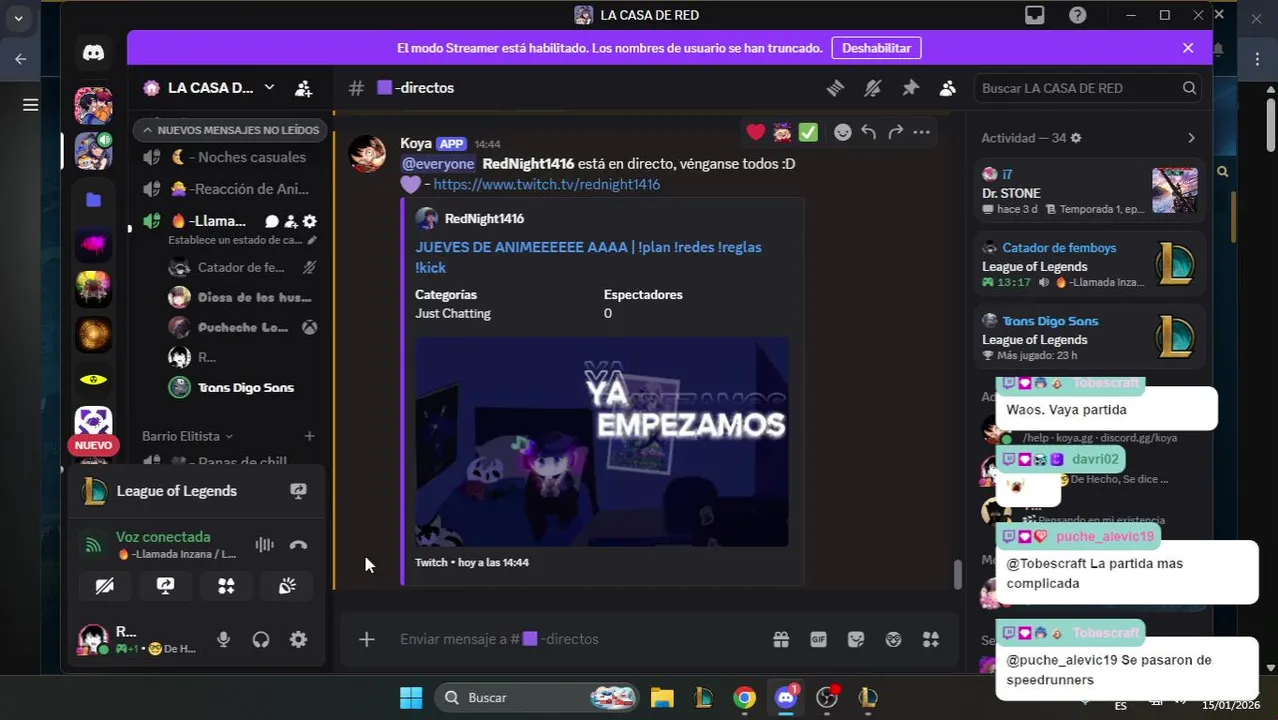The image size is (1278, 720).
Task: Click the search field Buscar LA CASA DE RED
Action: (1088, 88)
